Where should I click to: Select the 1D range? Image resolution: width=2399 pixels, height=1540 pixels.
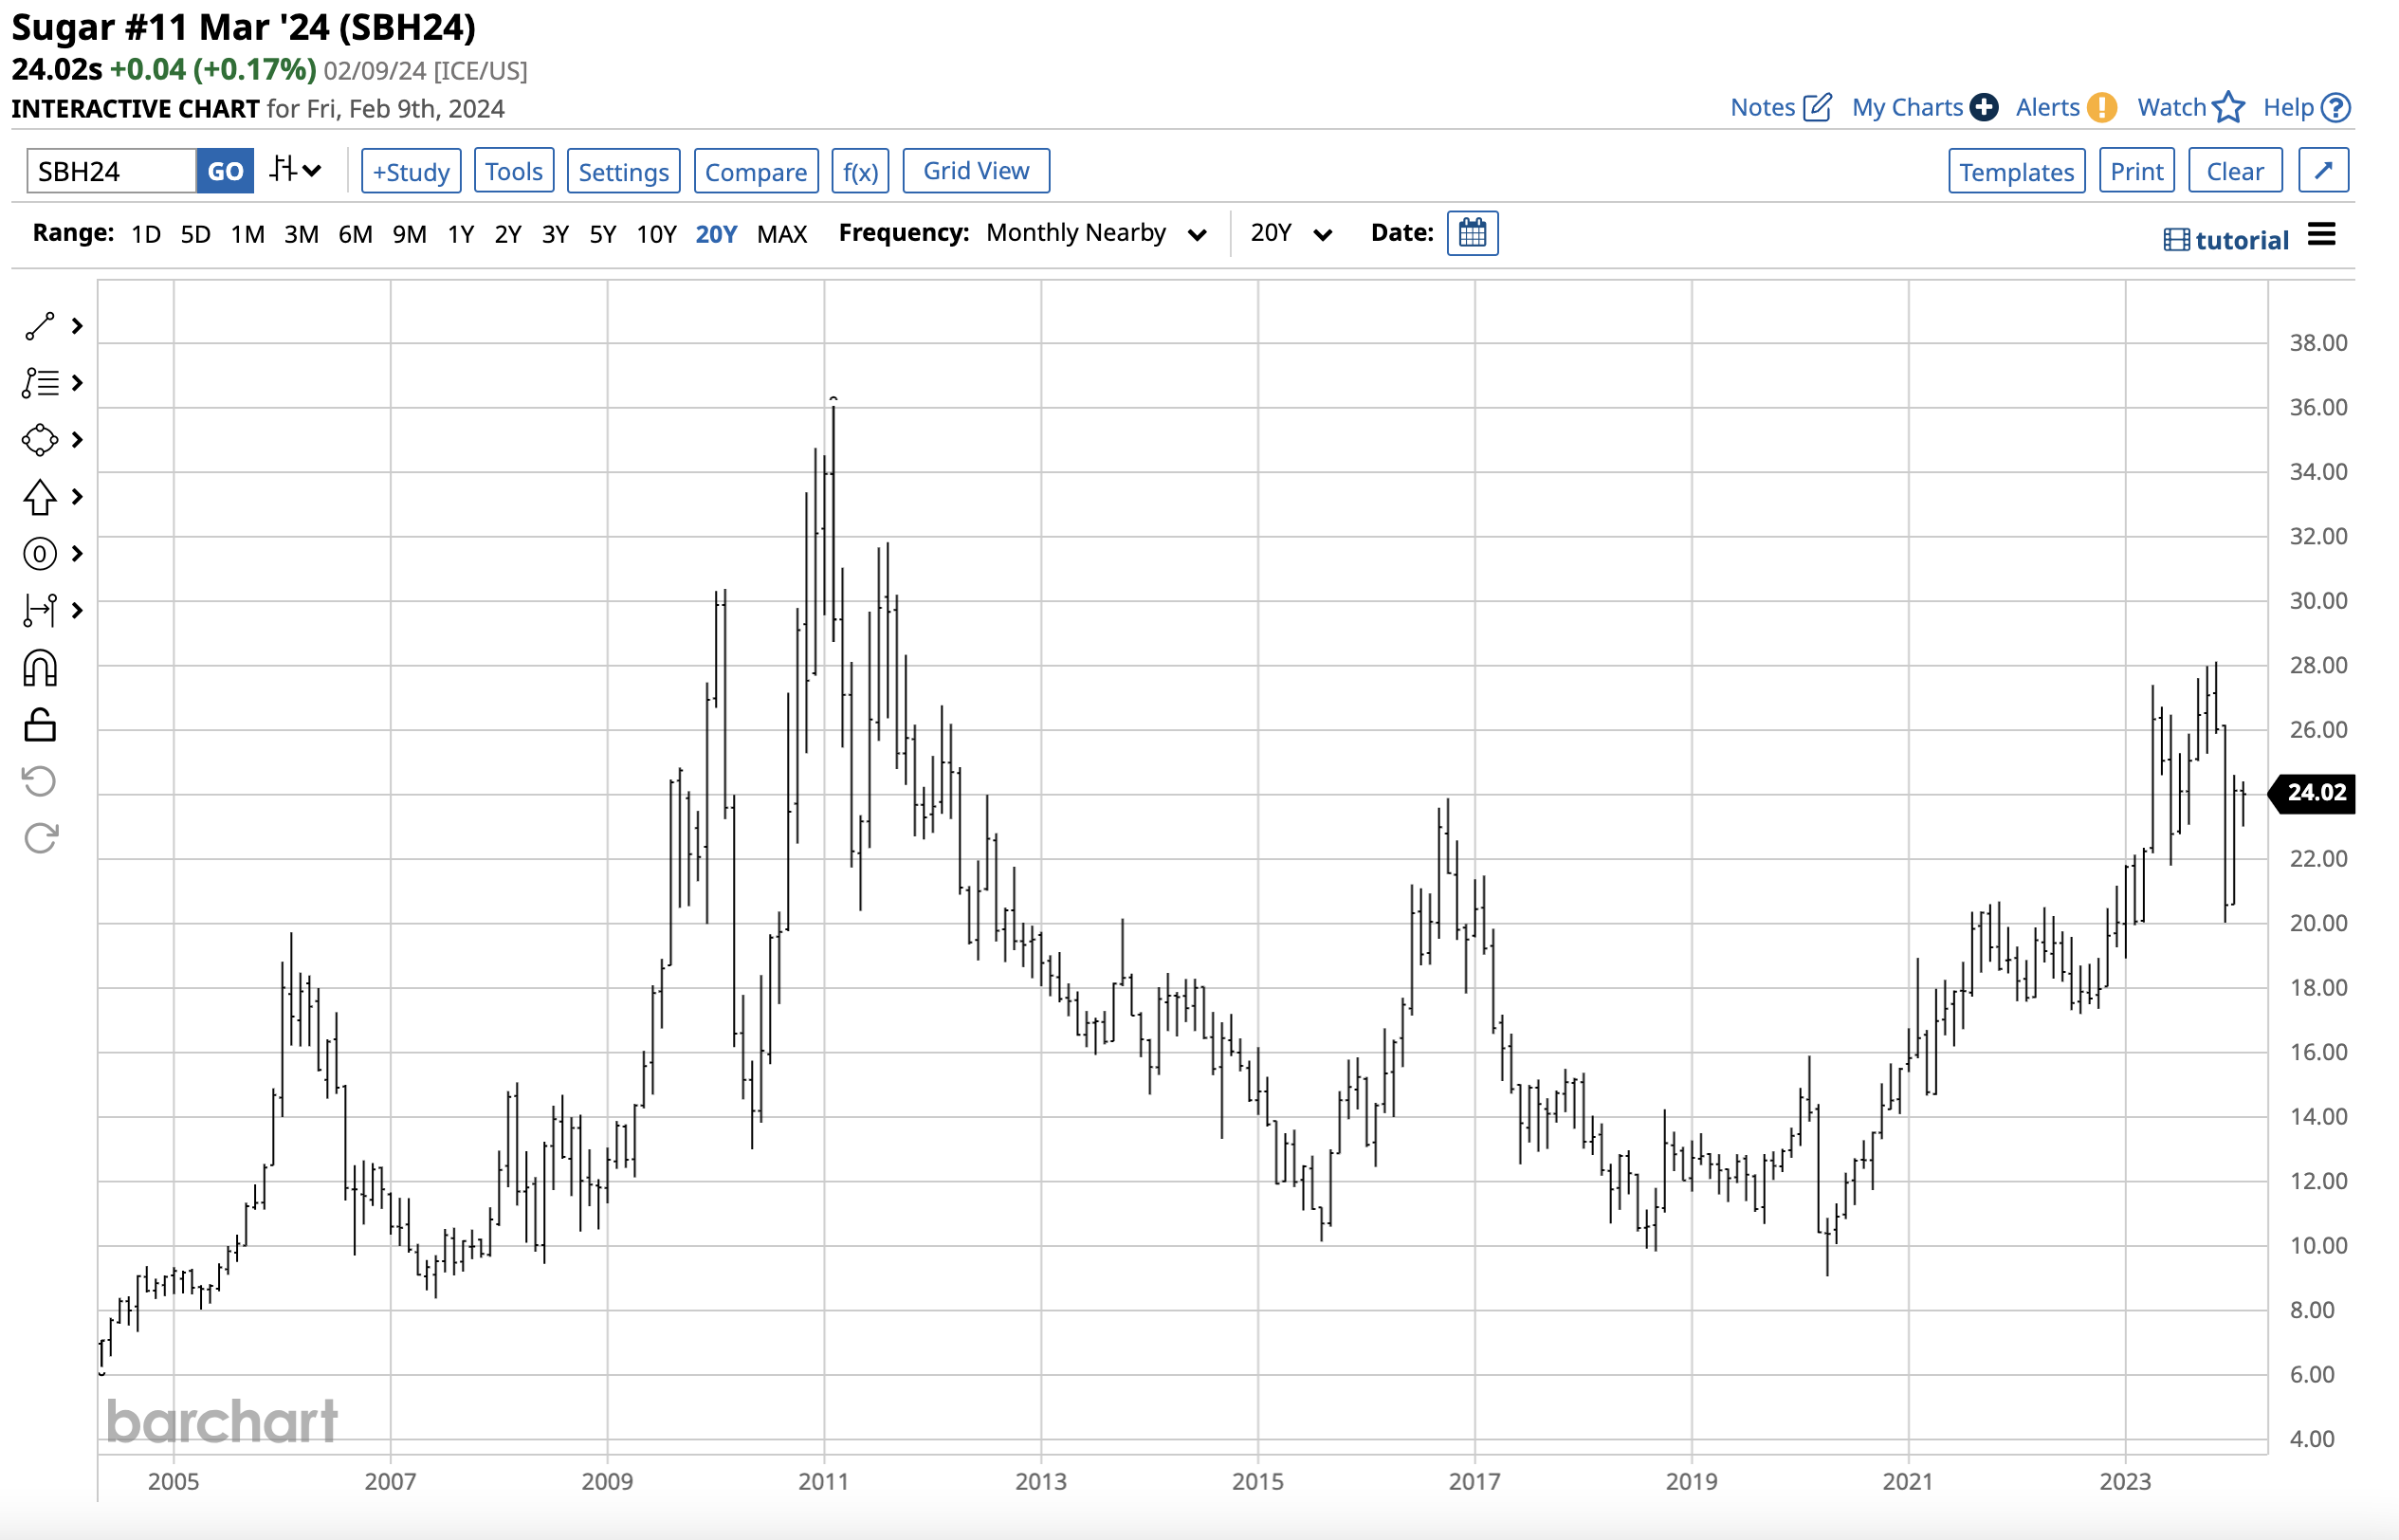point(146,234)
